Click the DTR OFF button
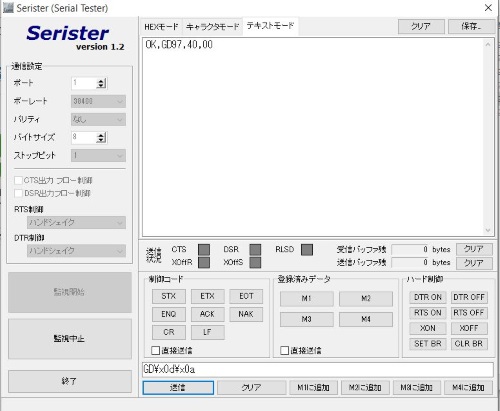This screenshot has height=411, width=500. pyautogui.click(x=469, y=297)
